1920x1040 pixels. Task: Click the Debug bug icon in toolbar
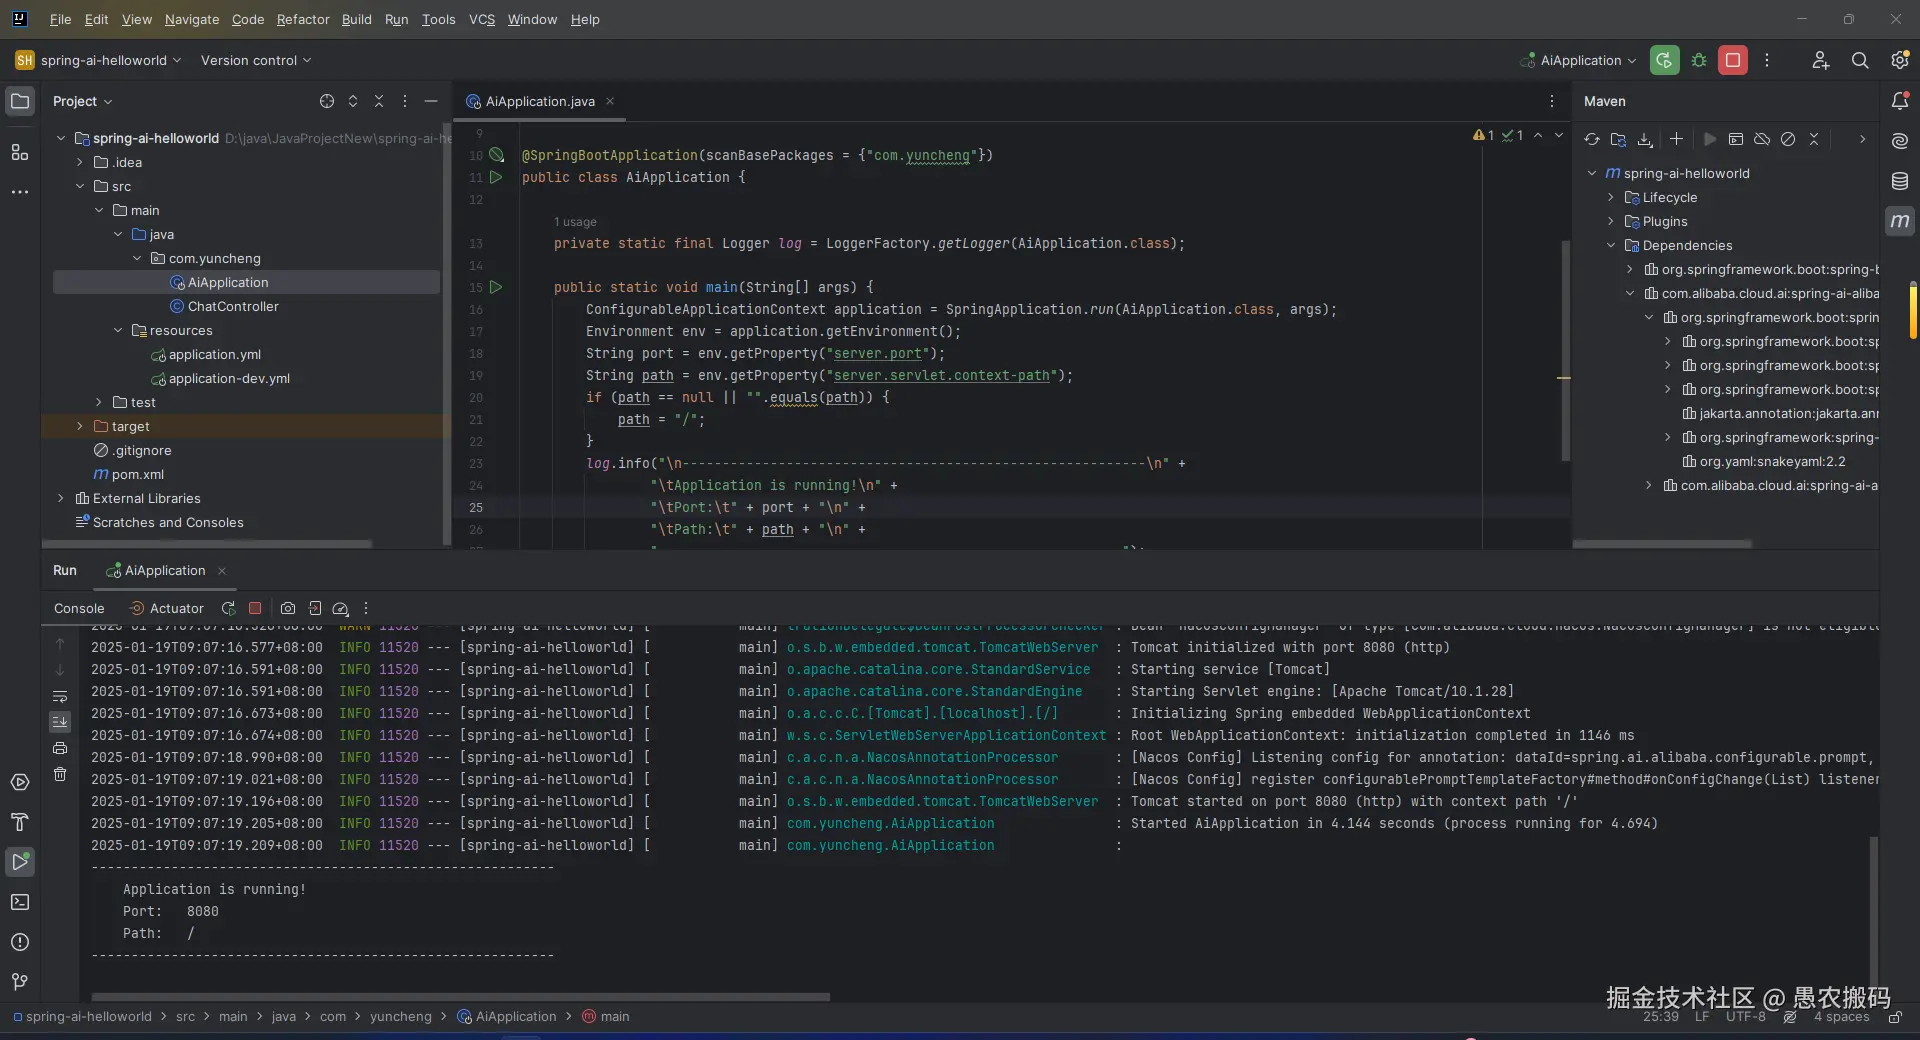tap(1698, 60)
